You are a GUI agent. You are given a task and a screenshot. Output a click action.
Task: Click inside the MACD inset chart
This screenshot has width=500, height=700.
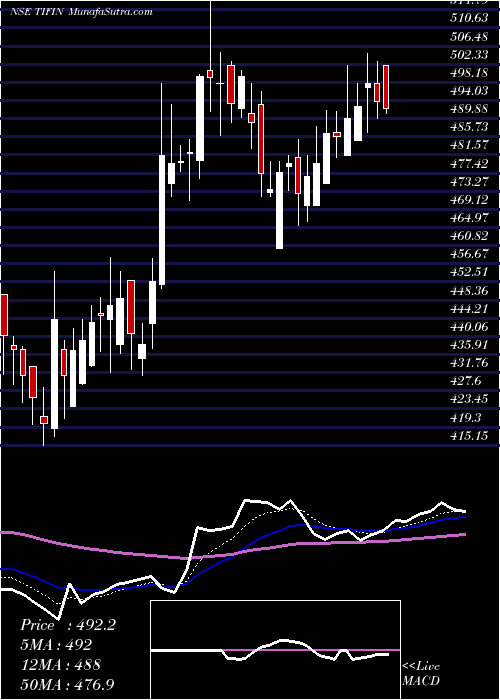(x=275, y=650)
